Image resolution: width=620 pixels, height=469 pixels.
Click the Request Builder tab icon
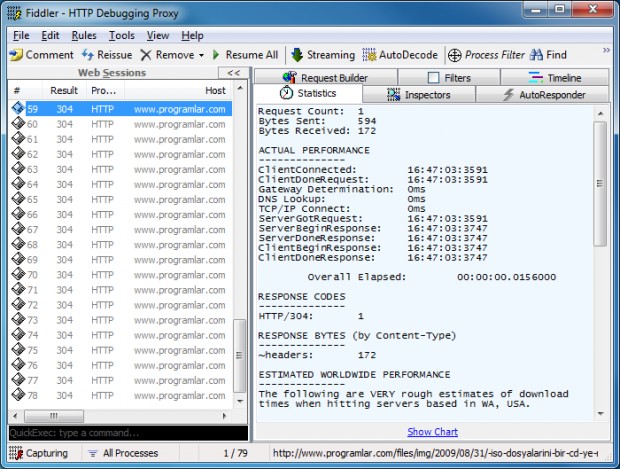coord(290,78)
